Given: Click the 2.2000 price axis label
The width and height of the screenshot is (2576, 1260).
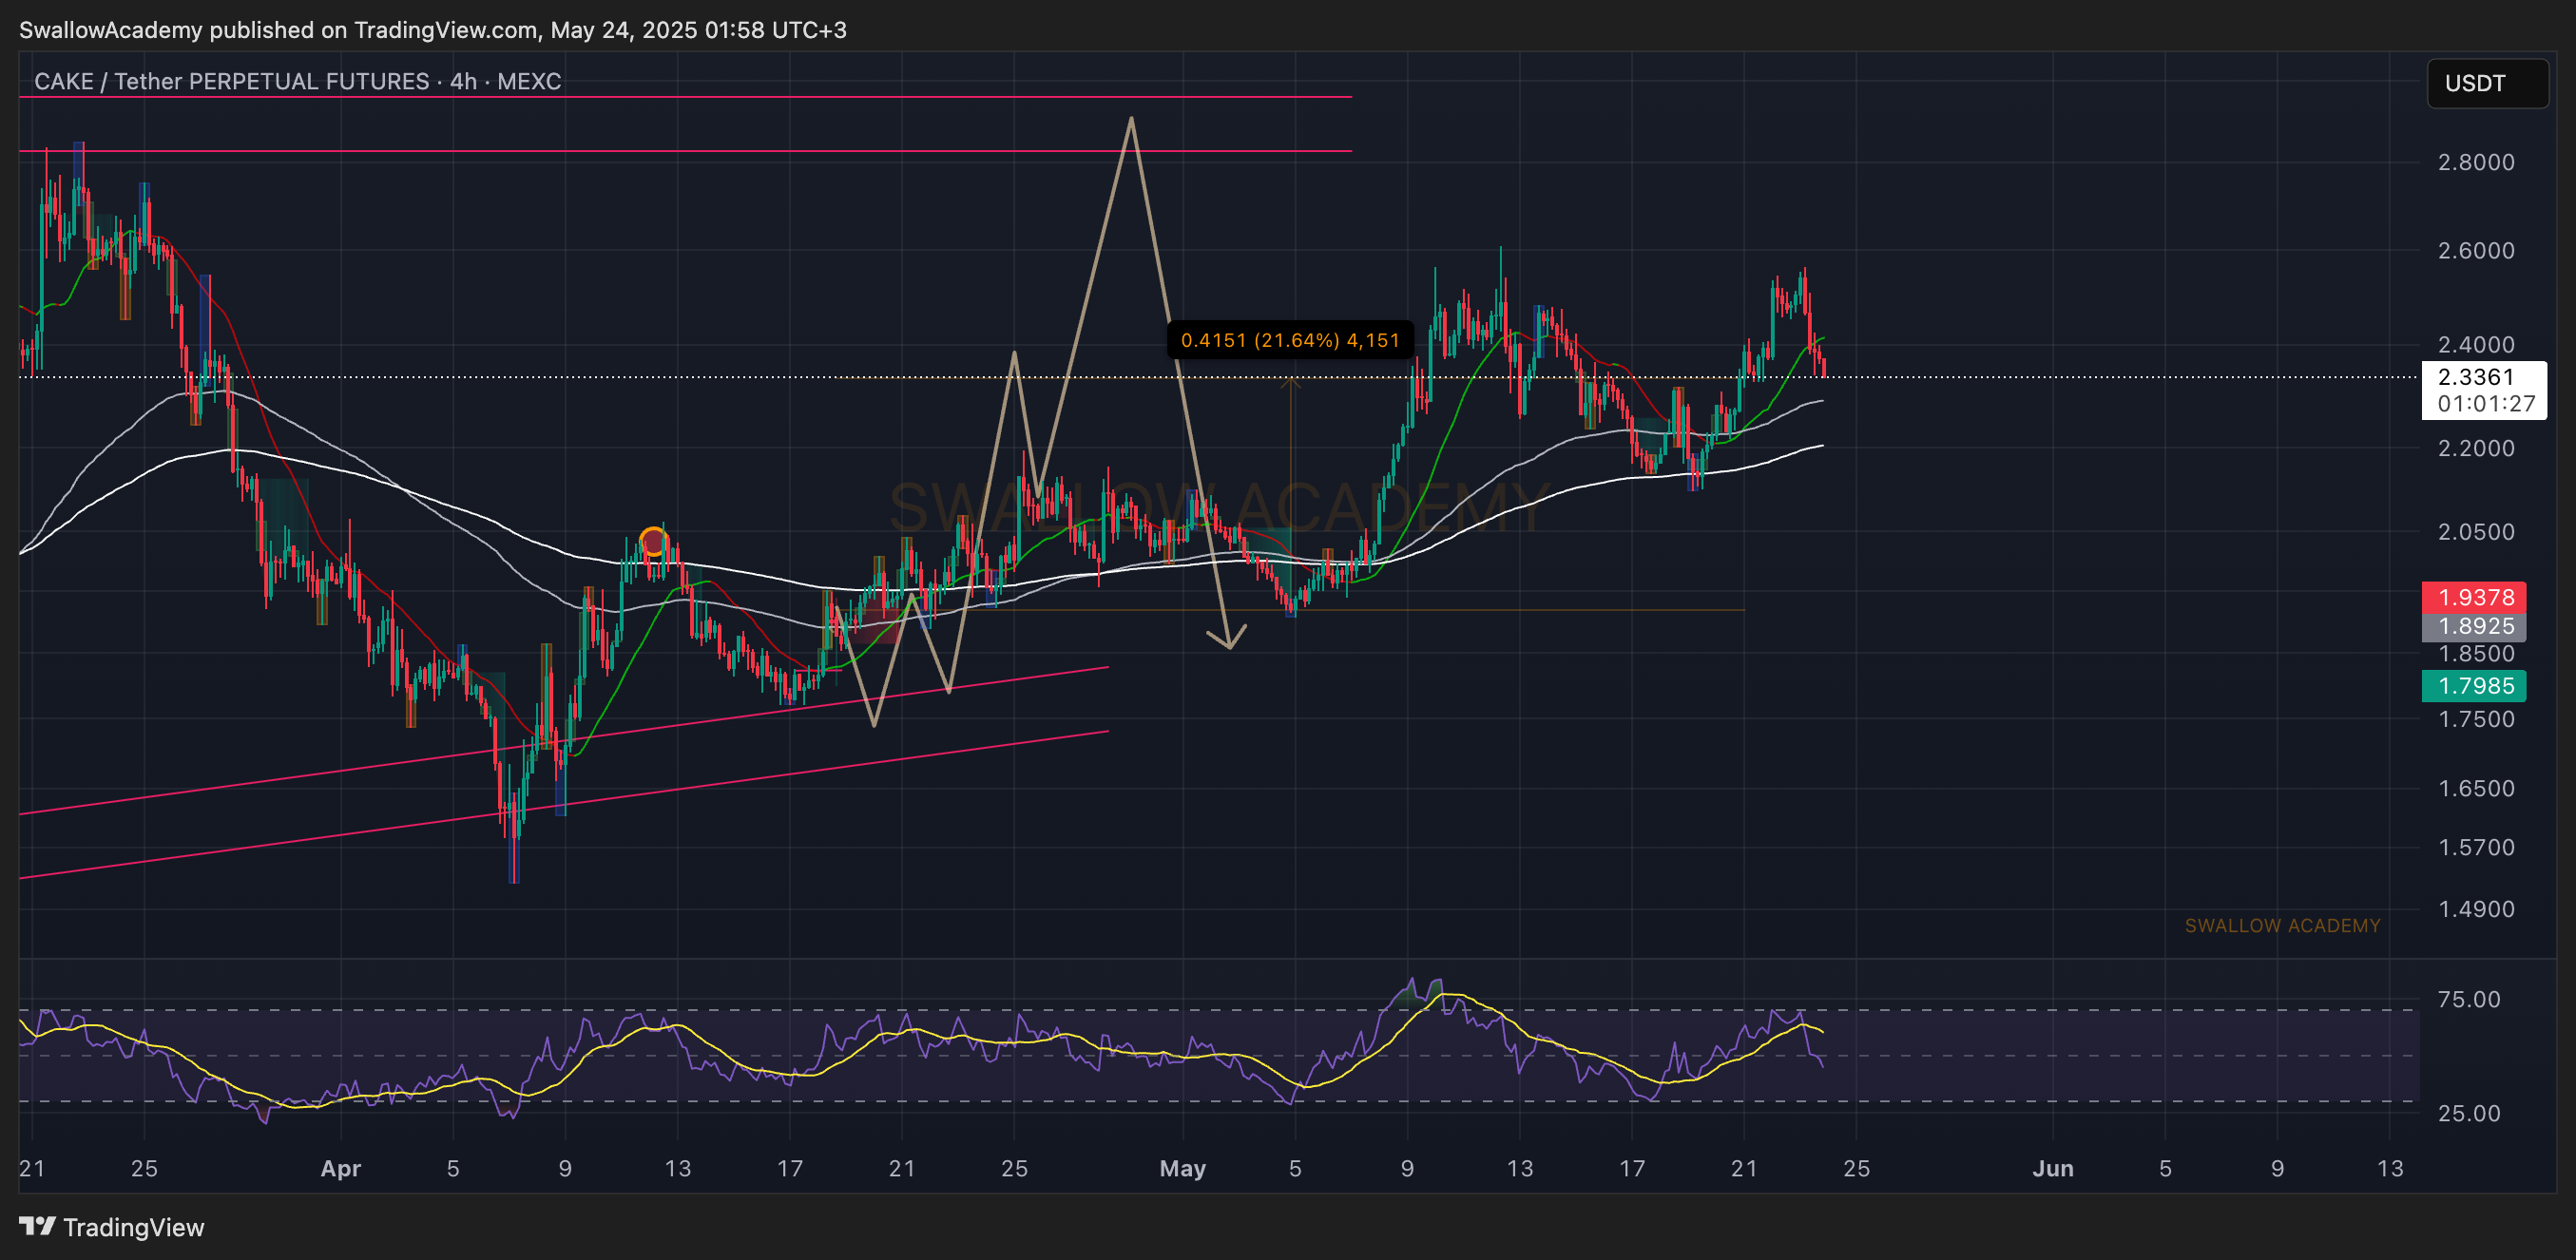Looking at the screenshot, I should [x=2475, y=448].
